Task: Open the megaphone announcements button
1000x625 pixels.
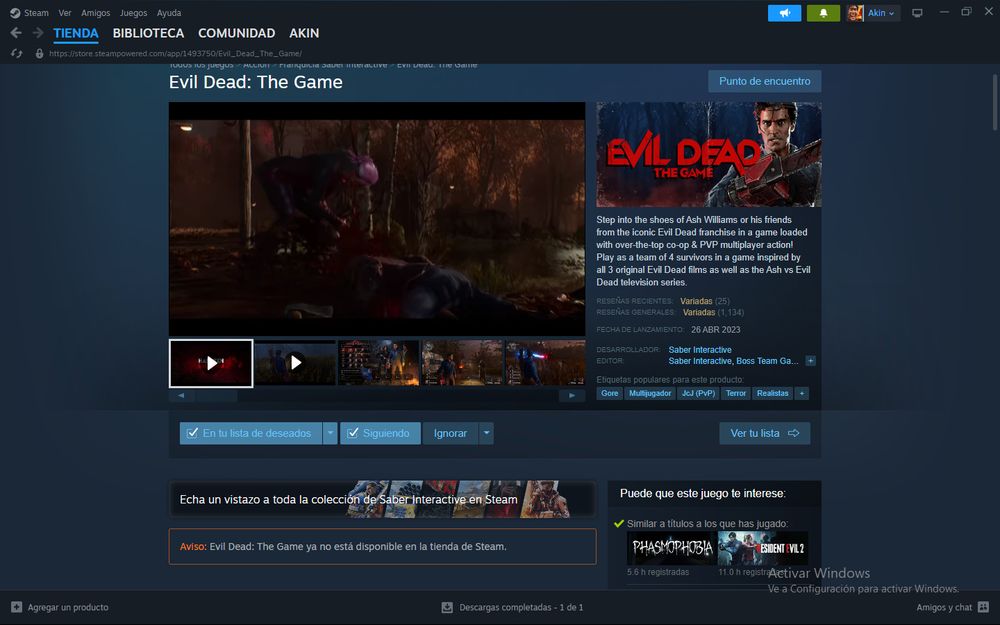Action: tap(784, 13)
